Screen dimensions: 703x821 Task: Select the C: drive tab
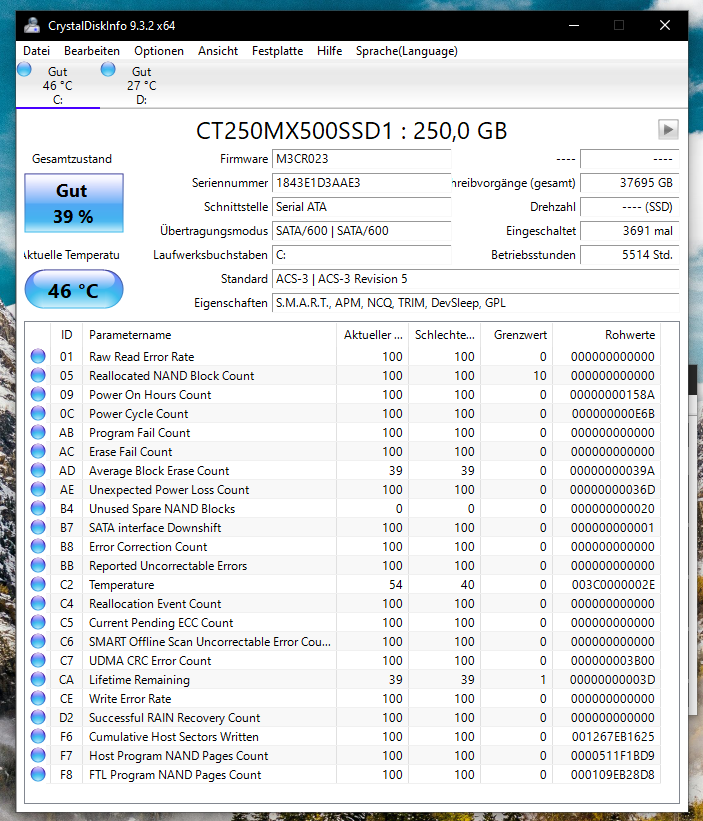click(58, 85)
